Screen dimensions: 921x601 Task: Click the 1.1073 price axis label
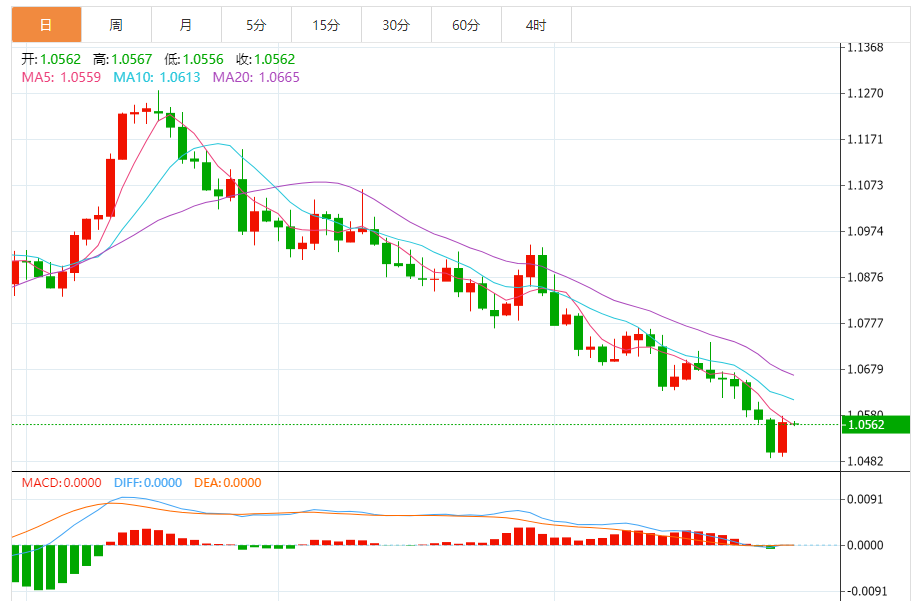coord(865,185)
